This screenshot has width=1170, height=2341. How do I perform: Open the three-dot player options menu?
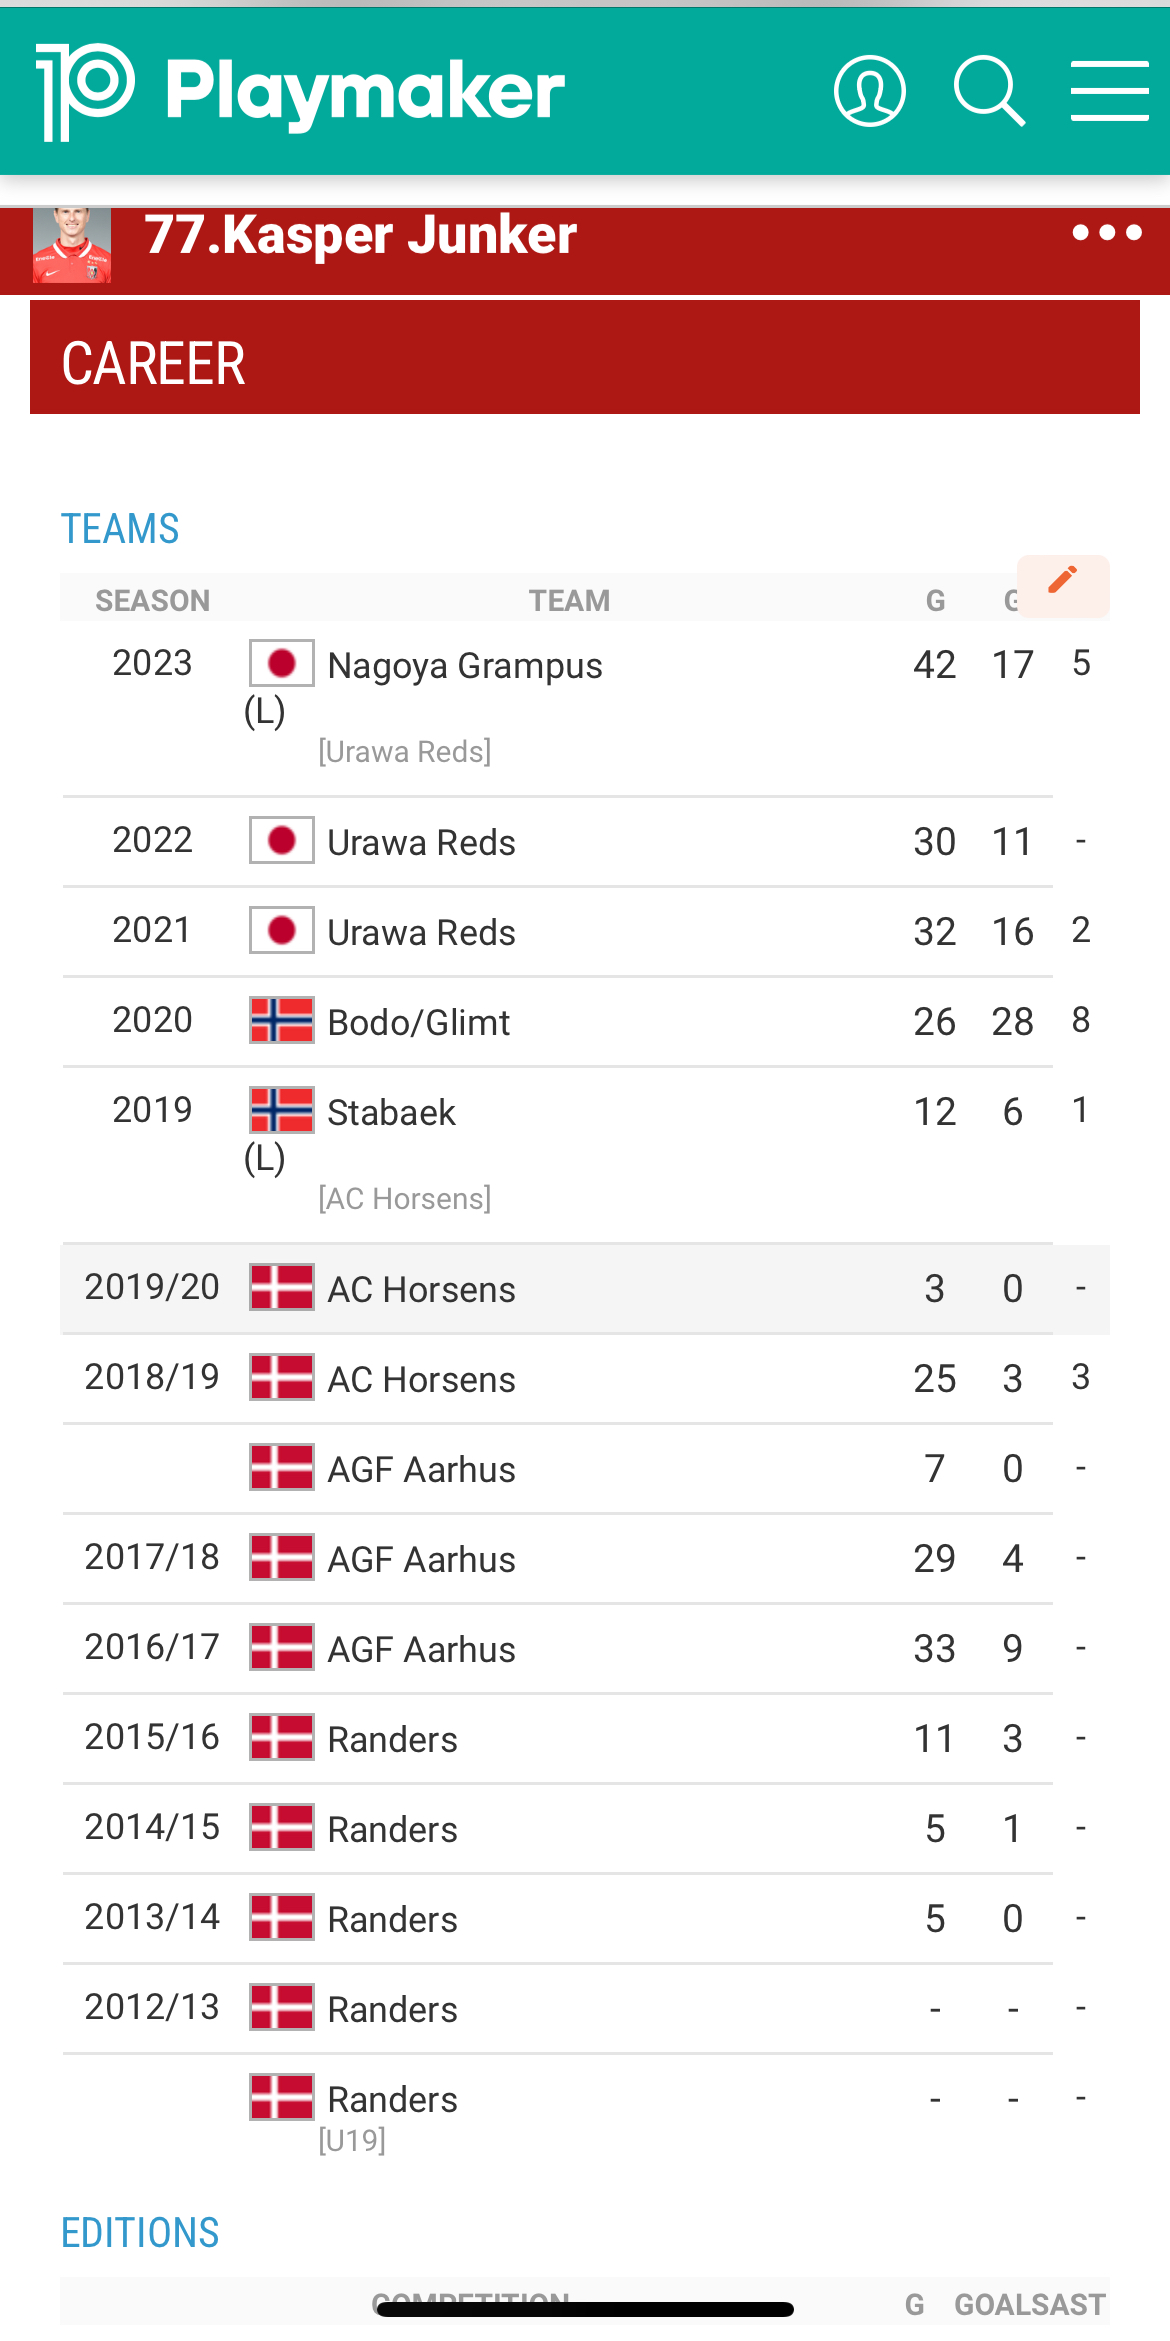tap(1106, 233)
